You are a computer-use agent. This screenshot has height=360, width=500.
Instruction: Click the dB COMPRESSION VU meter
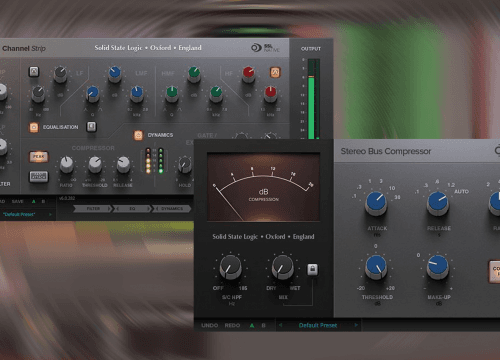(x=263, y=187)
